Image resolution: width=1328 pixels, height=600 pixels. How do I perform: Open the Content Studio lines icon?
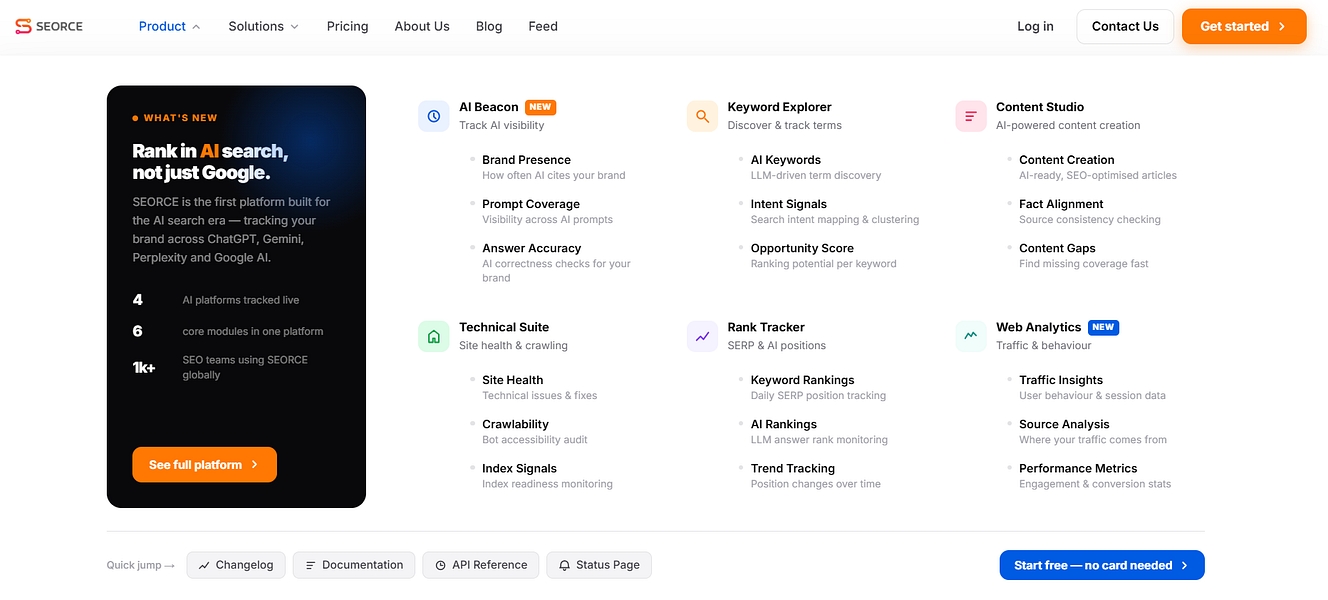pyautogui.click(x=971, y=116)
